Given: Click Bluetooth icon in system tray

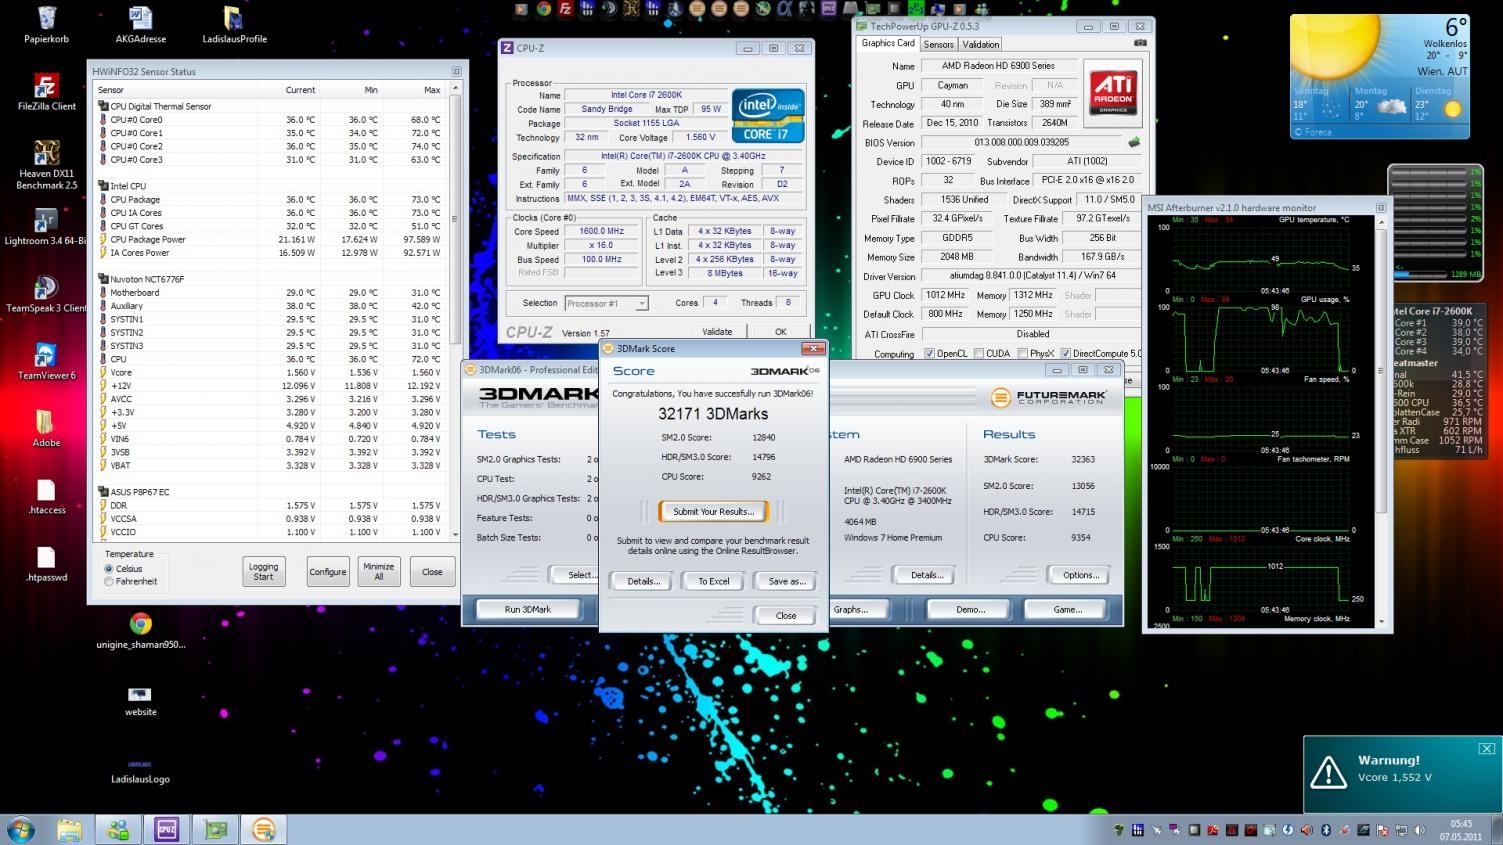Looking at the screenshot, I should click(x=1325, y=830).
